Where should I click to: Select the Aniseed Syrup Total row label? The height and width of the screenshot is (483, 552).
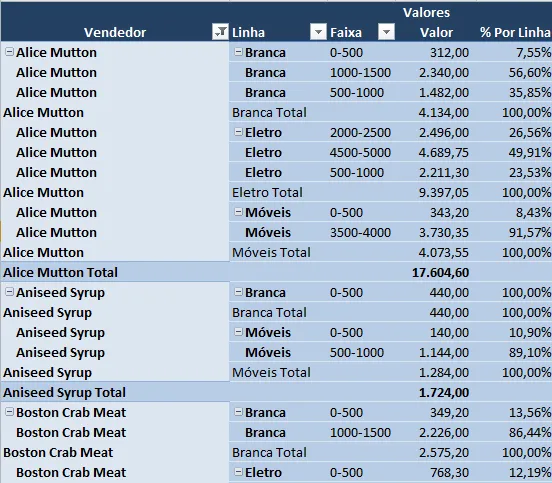[64, 393]
